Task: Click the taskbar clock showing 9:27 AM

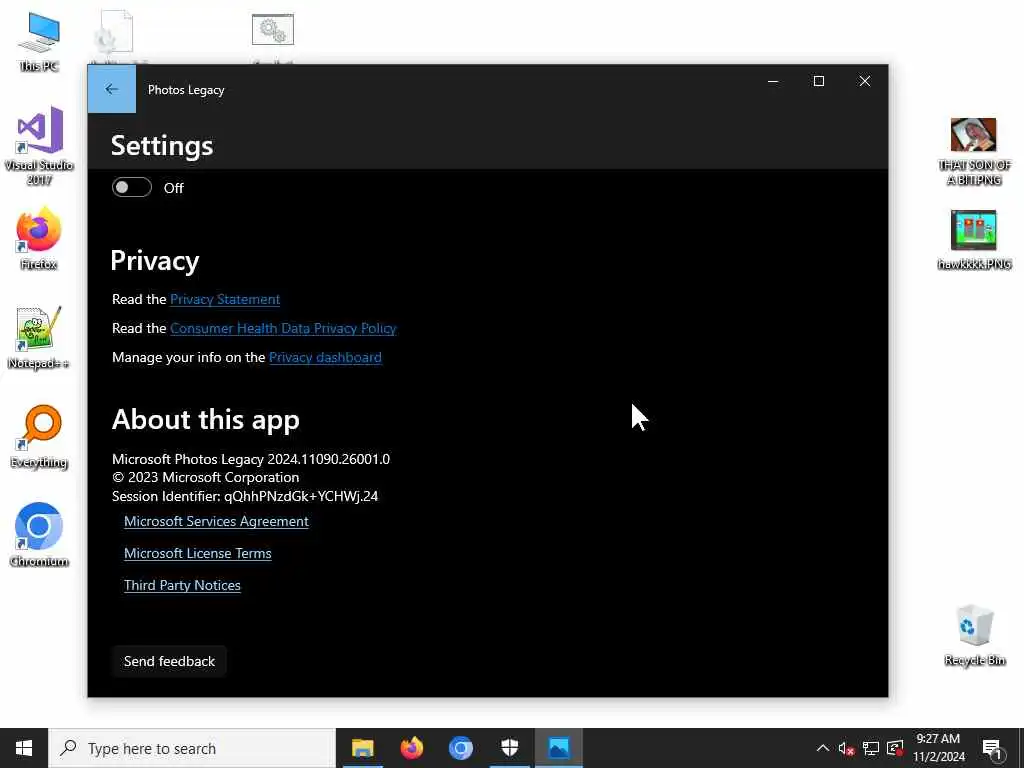Action: (x=938, y=748)
